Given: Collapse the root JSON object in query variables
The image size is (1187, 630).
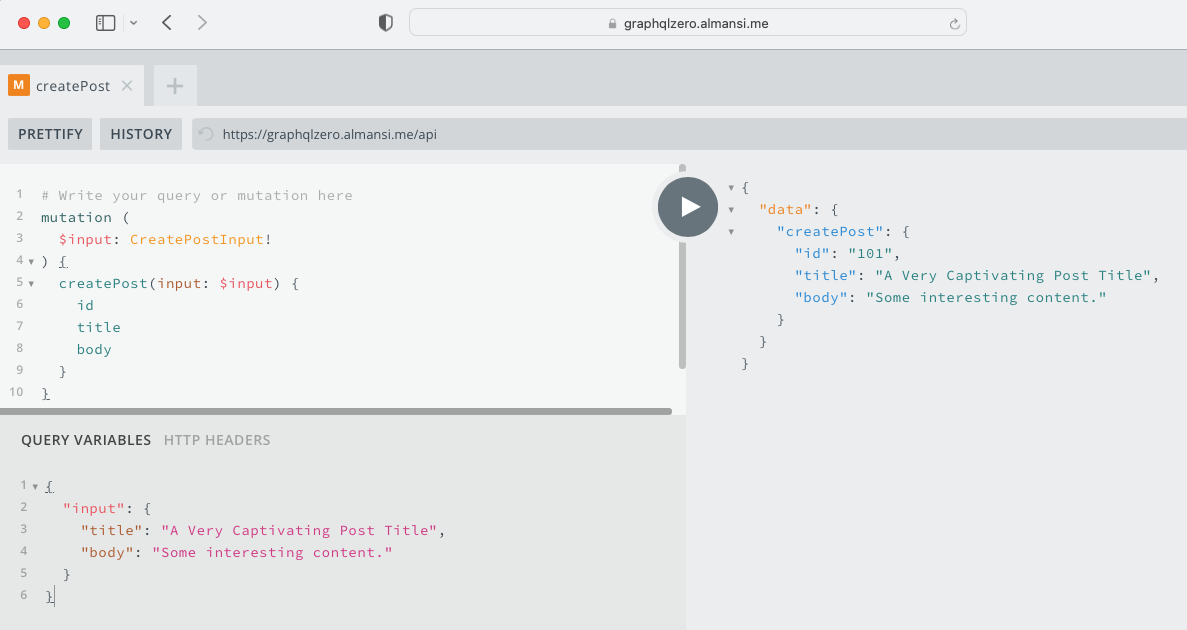Looking at the screenshot, I should (x=36, y=485).
